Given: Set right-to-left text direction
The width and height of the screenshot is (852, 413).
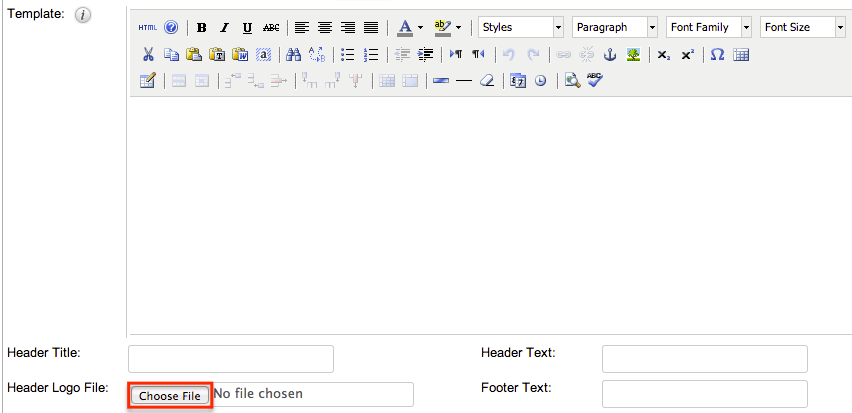Looking at the screenshot, I should pos(478,54).
